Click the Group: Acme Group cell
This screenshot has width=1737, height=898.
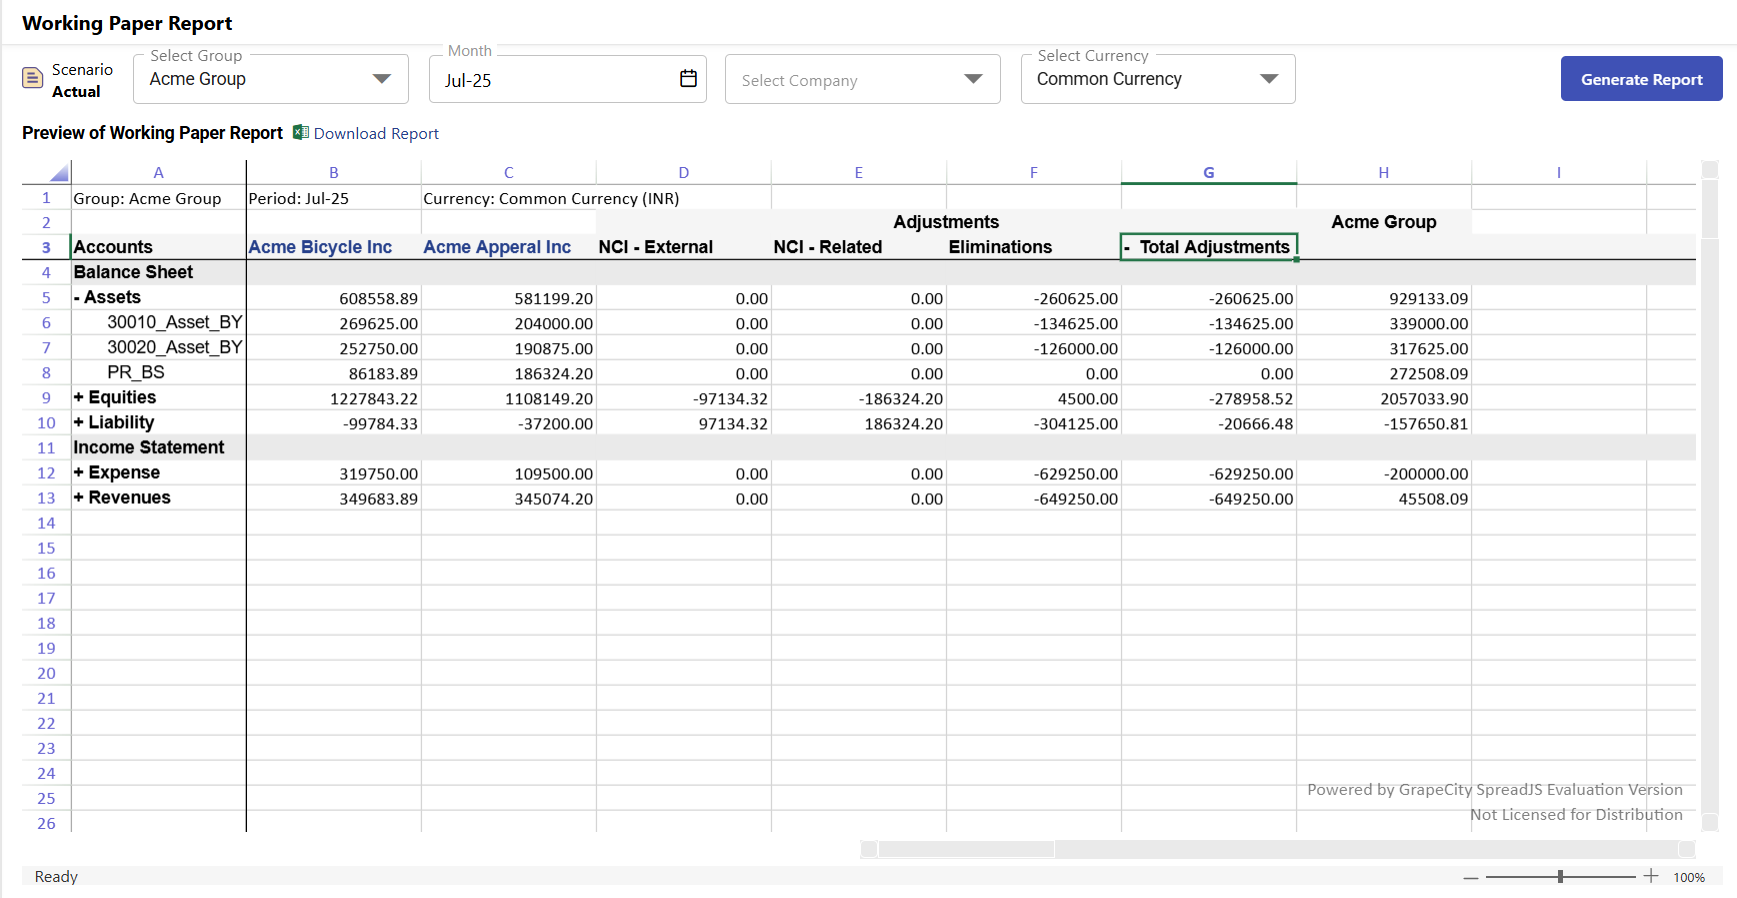point(159,198)
